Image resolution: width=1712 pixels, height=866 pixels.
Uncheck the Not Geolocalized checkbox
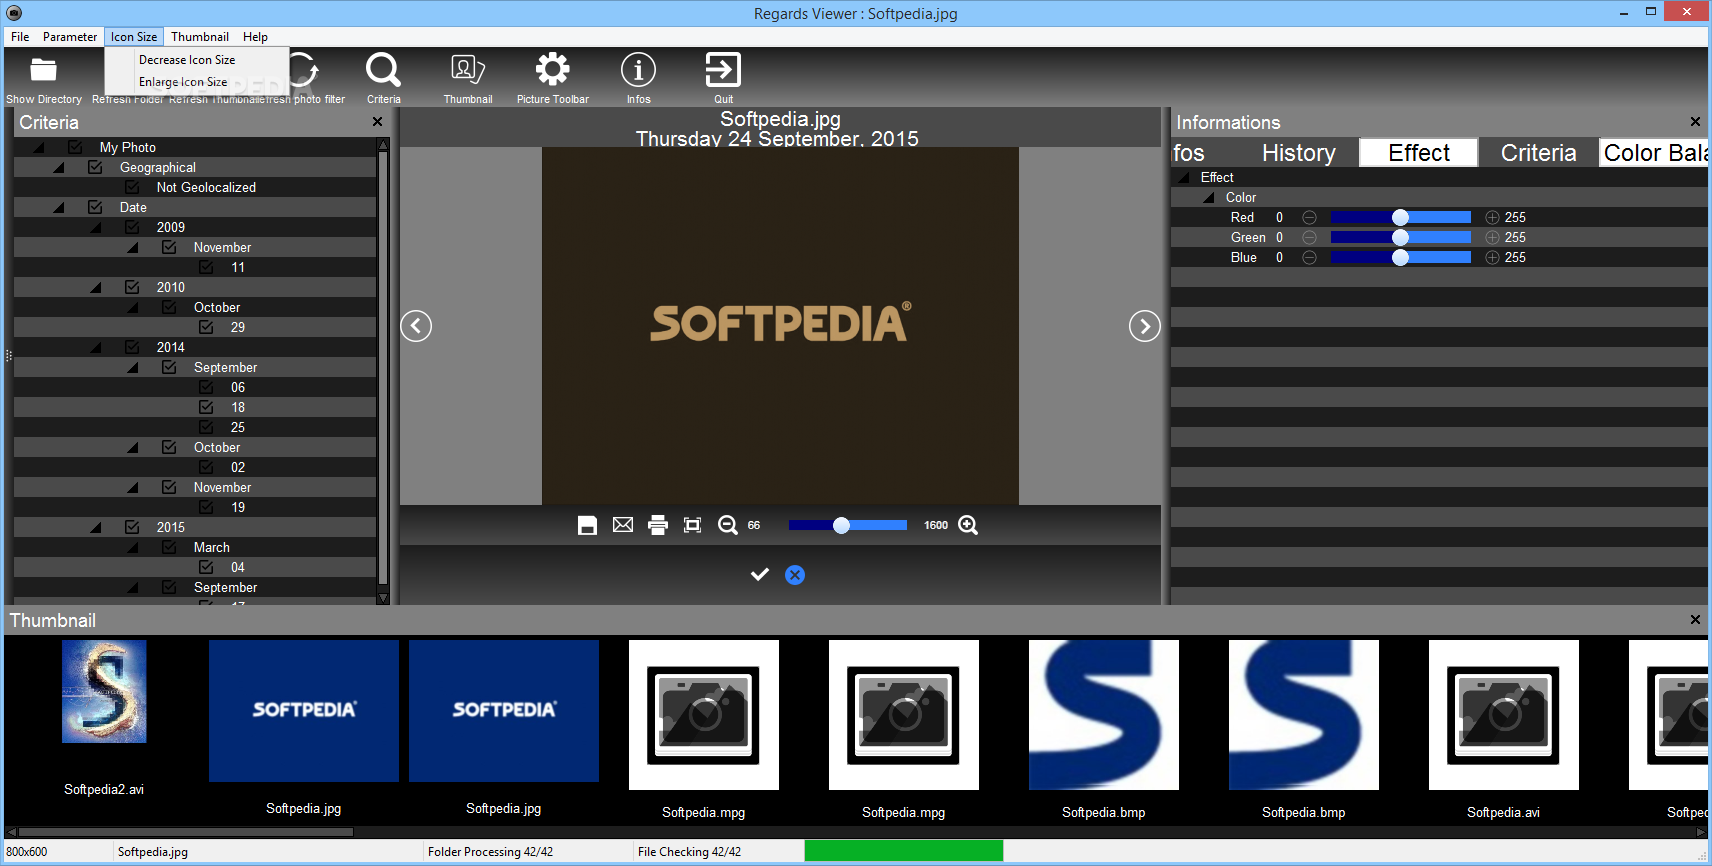pyautogui.click(x=132, y=187)
